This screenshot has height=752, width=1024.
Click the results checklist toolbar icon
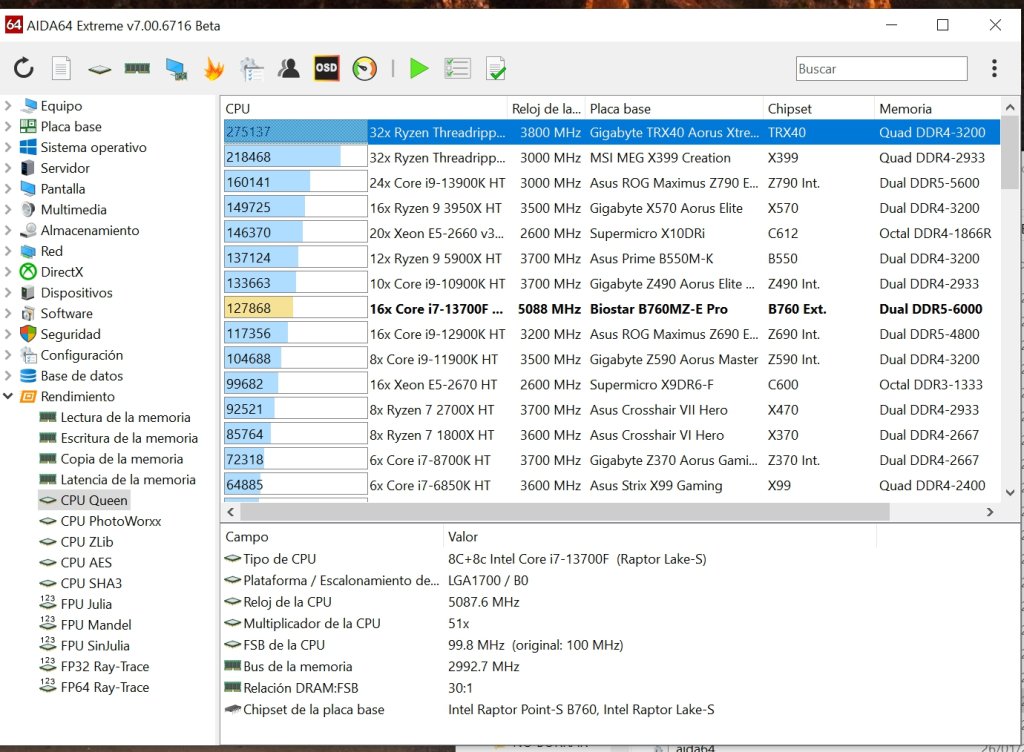(457, 68)
